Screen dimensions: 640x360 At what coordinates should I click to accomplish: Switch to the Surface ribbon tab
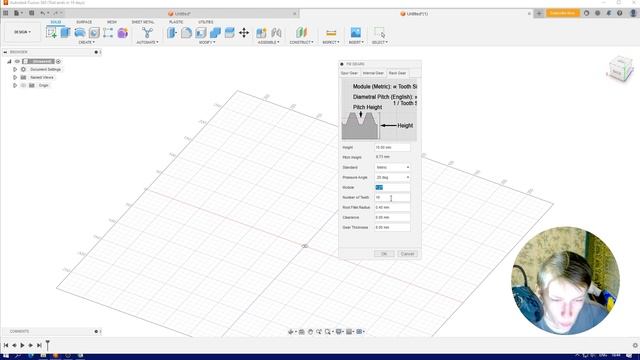pos(84,22)
